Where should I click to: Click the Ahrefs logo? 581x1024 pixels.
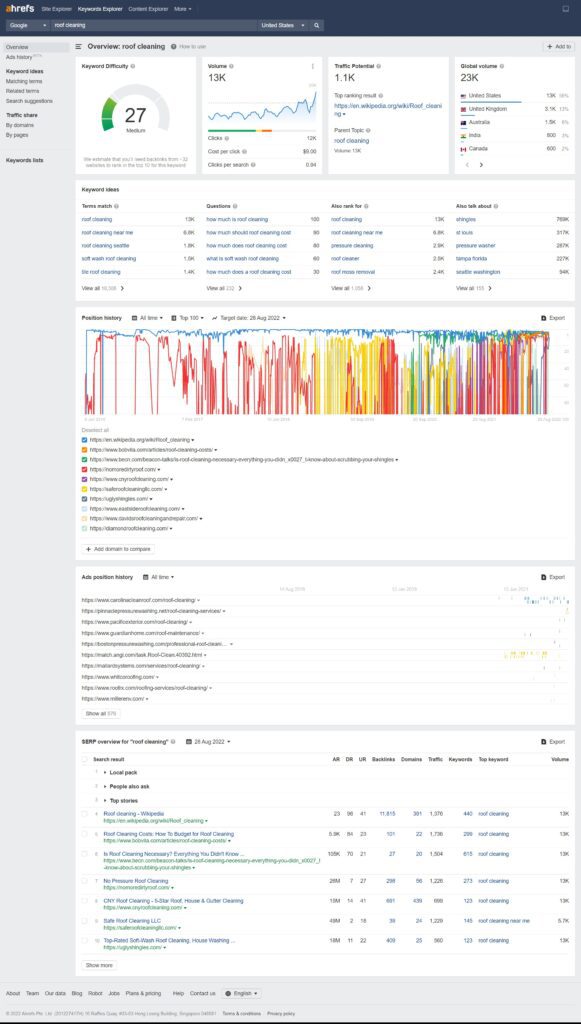pos(20,9)
